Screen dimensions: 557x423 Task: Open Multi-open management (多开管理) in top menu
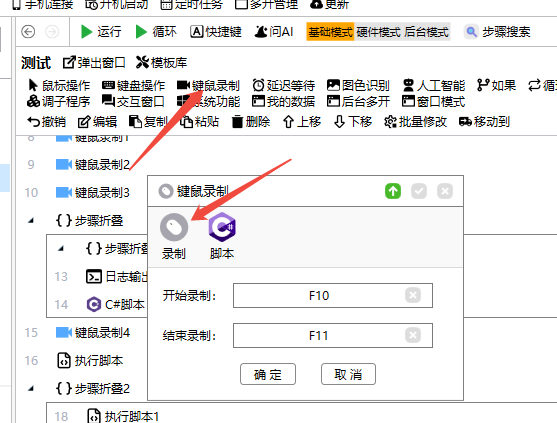(x=266, y=5)
